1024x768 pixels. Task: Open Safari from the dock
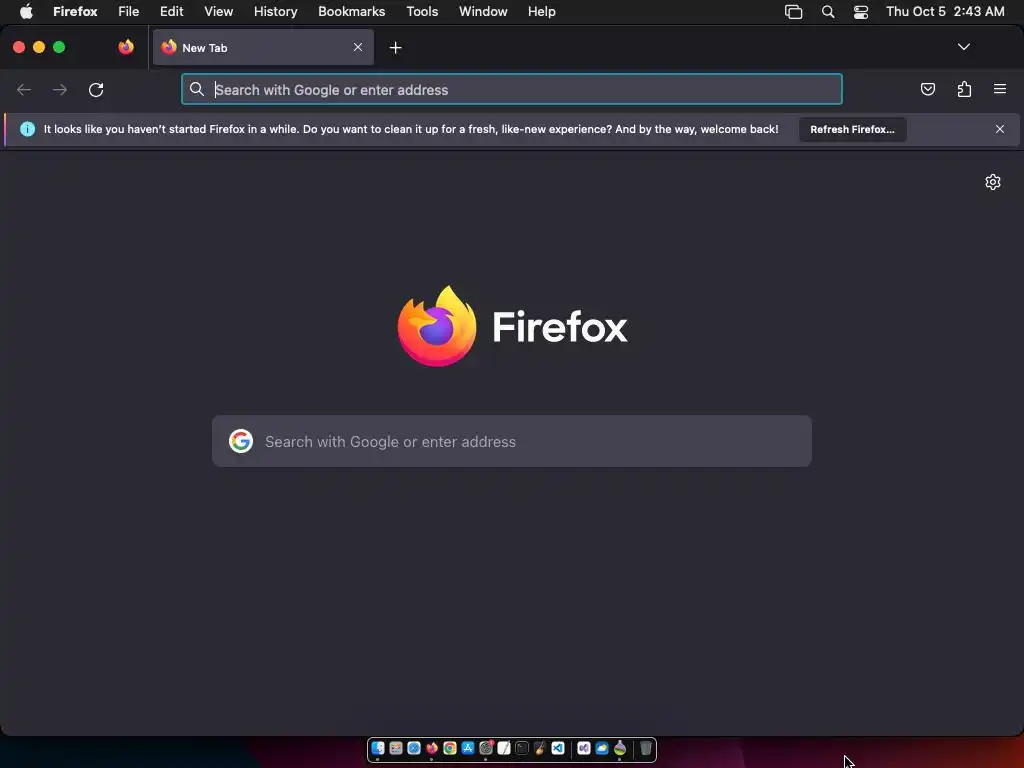[x=414, y=748]
